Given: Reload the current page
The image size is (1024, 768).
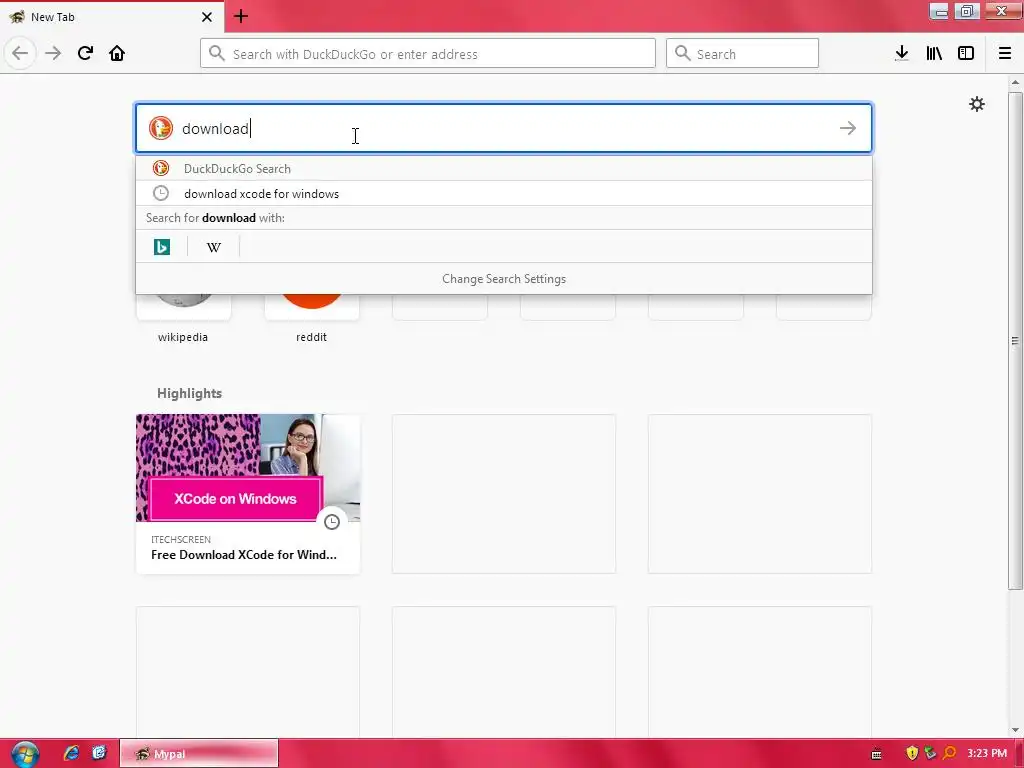Looking at the screenshot, I should coord(85,53).
